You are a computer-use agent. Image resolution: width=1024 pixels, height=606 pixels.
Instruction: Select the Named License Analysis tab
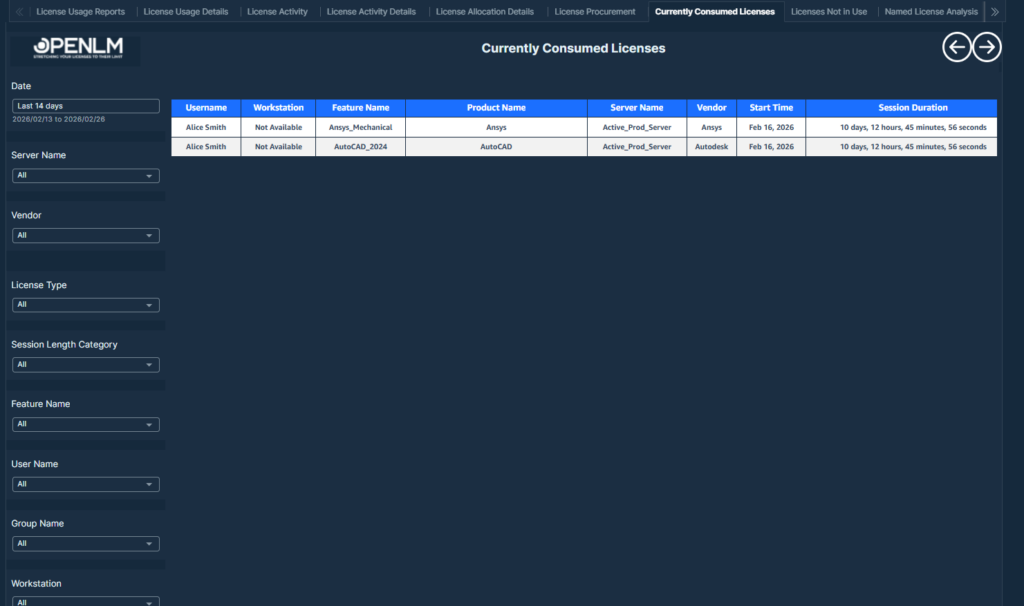click(x=930, y=12)
